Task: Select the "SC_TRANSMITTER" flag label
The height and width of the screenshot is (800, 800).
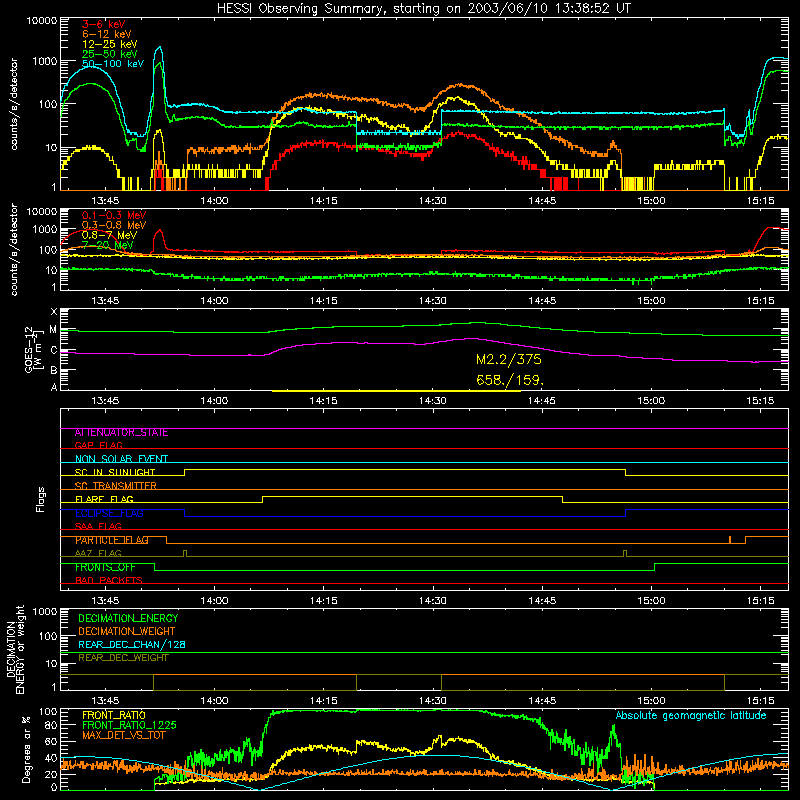Action: pyautogui.click(x=115, y=486)
